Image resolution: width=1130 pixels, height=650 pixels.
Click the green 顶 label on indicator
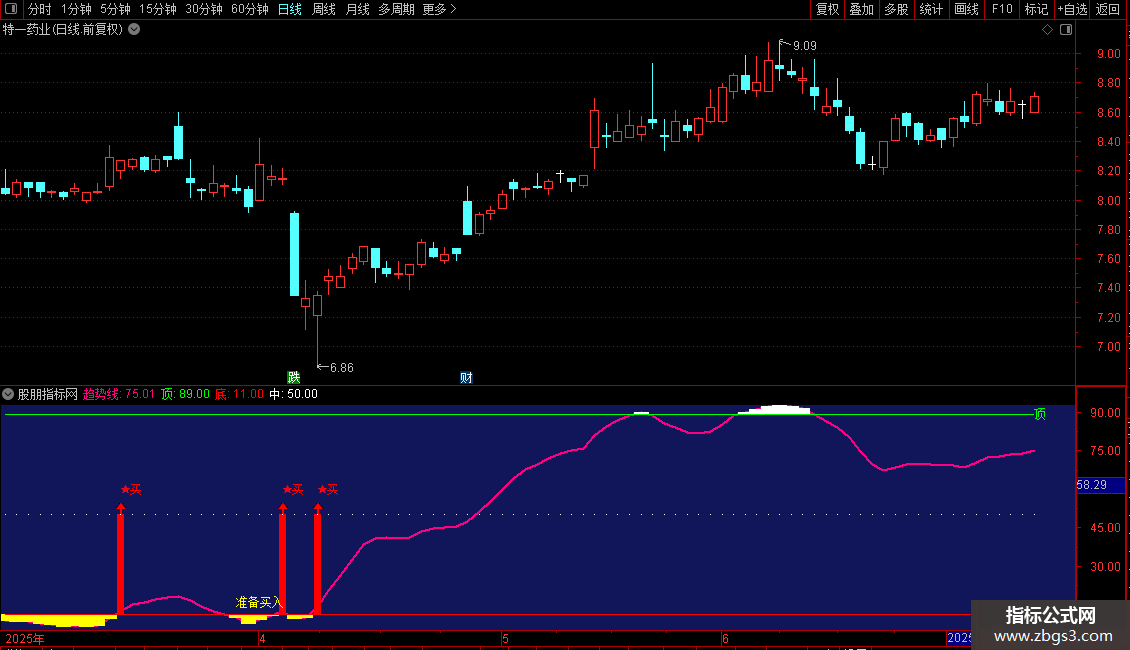[x=1040, y=414]
